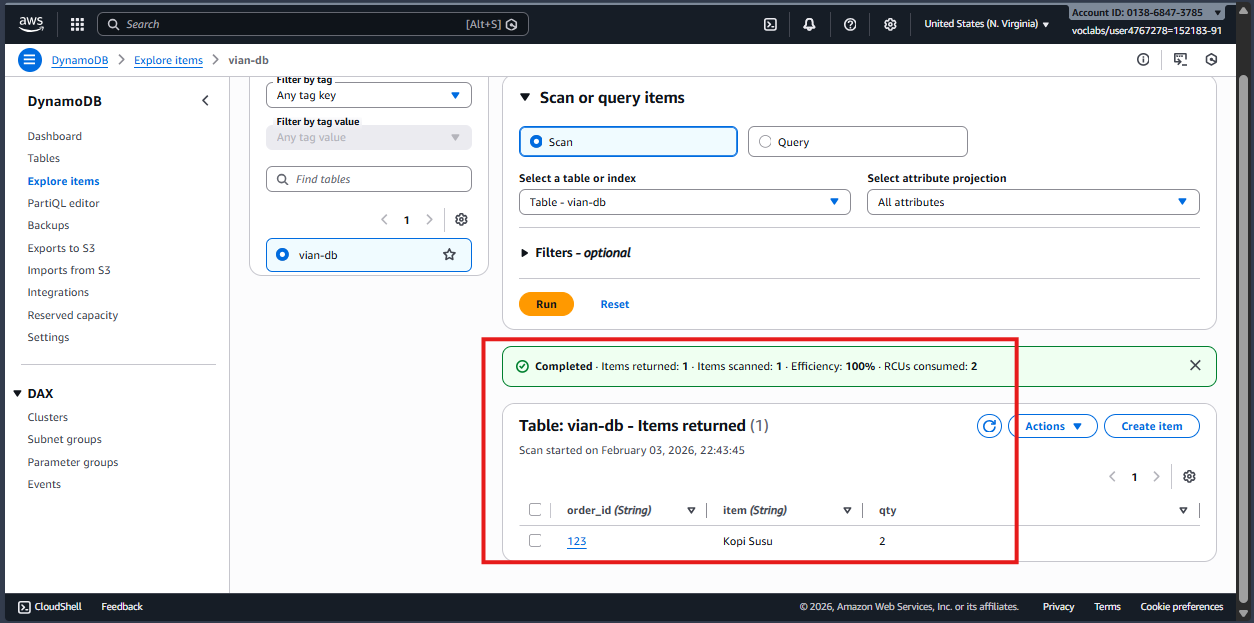Go to previous page in tables list
Image resolution: width=1254 pixels, height=623 pixels.
click(383, 220)
